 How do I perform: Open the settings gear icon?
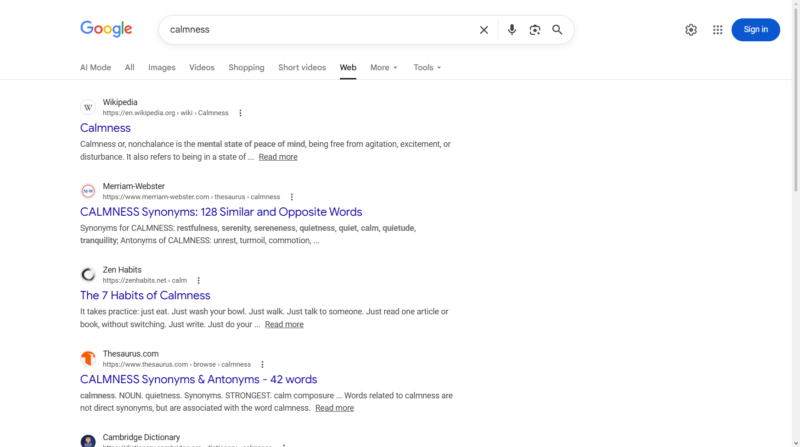(691, 30)
